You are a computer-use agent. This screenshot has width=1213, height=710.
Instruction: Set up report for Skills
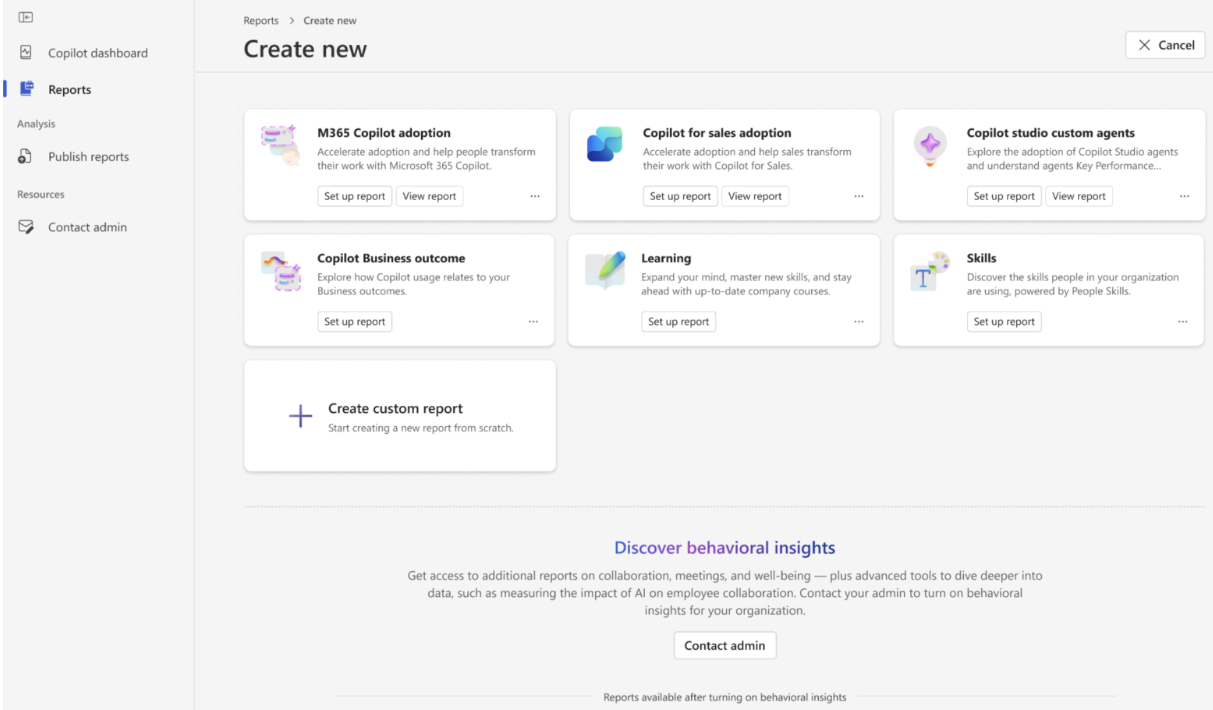tap(1004, 322)
